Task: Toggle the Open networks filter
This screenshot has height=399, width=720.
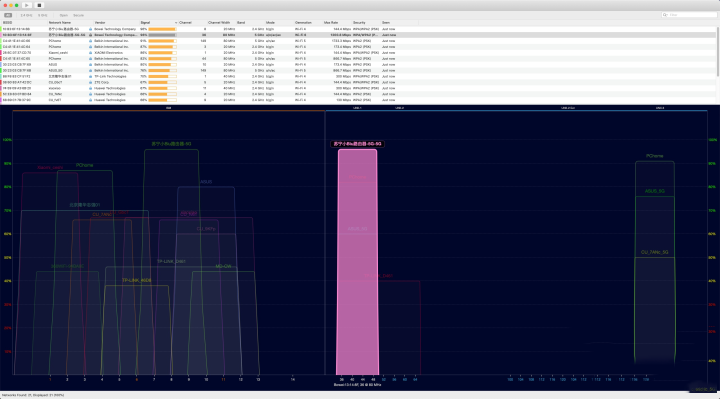Action: coord(63,15)
